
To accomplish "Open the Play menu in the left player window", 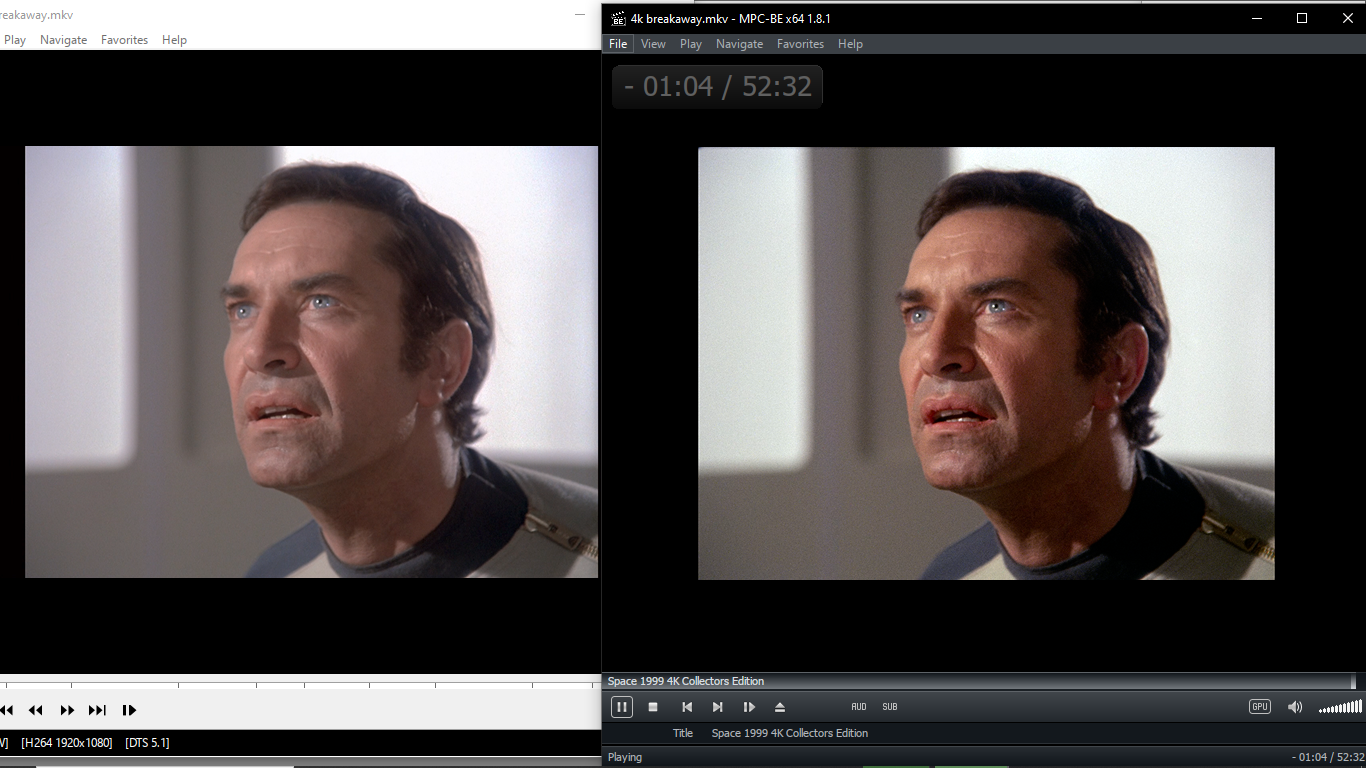I will [15, 40].
